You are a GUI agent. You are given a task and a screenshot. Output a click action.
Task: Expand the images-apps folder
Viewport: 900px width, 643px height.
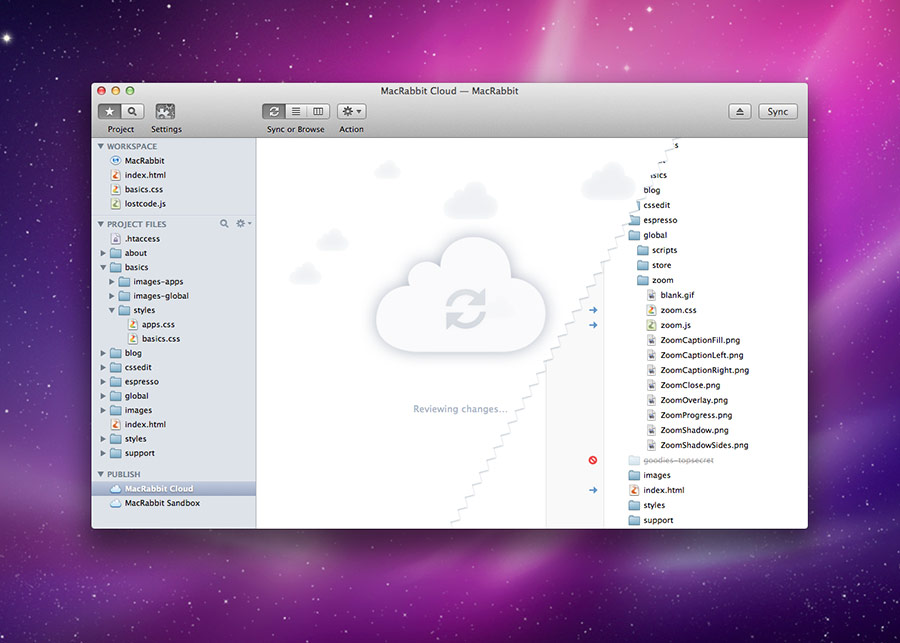[x=112, y=281]
